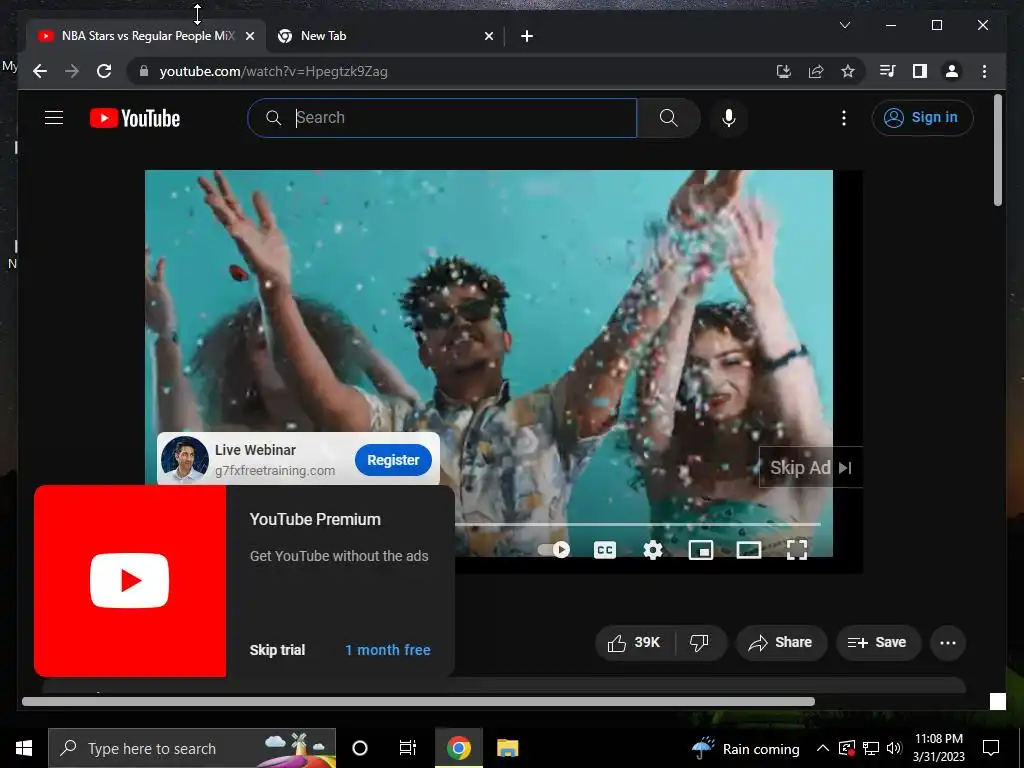Click the Windows taskbar search box

click(x=192, y=748)
